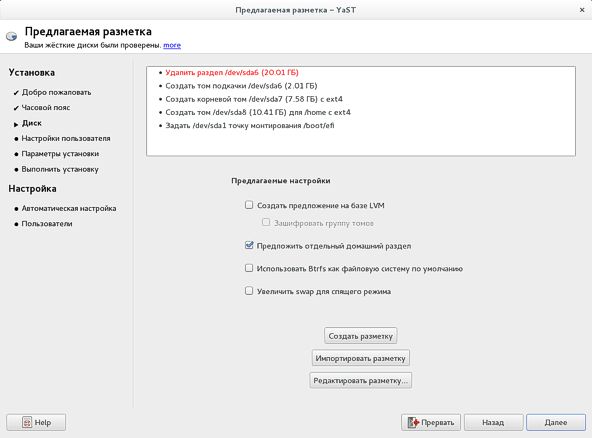Open Редактировать разметку... dialog
The image size is (592, 438).
[361, 380]
